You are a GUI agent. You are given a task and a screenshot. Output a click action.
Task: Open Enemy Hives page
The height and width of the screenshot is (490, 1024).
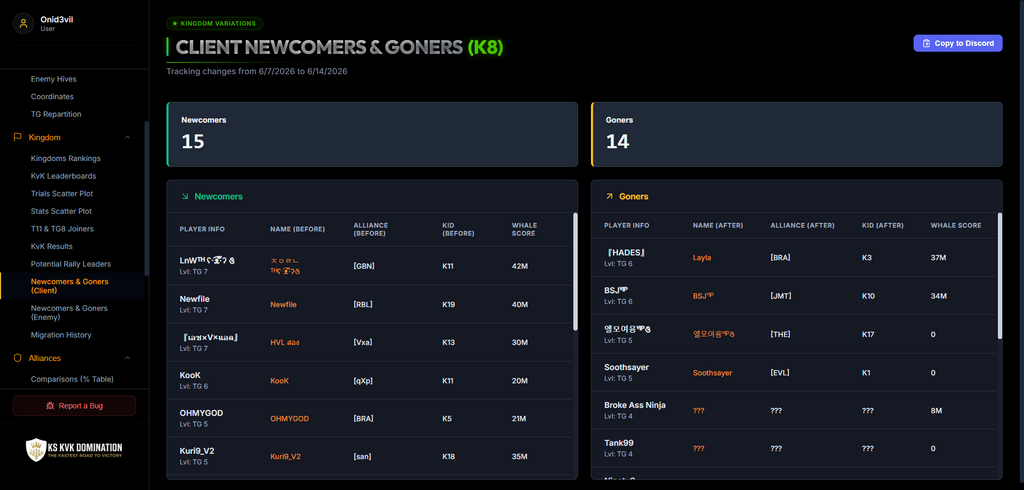pyautogui.click(x=54, y=79)
